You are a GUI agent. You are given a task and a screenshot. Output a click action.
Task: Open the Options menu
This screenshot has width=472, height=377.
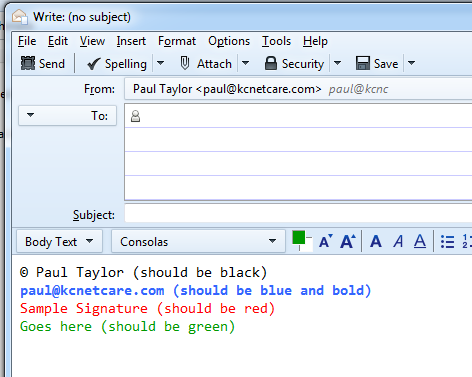click(229, 41)
